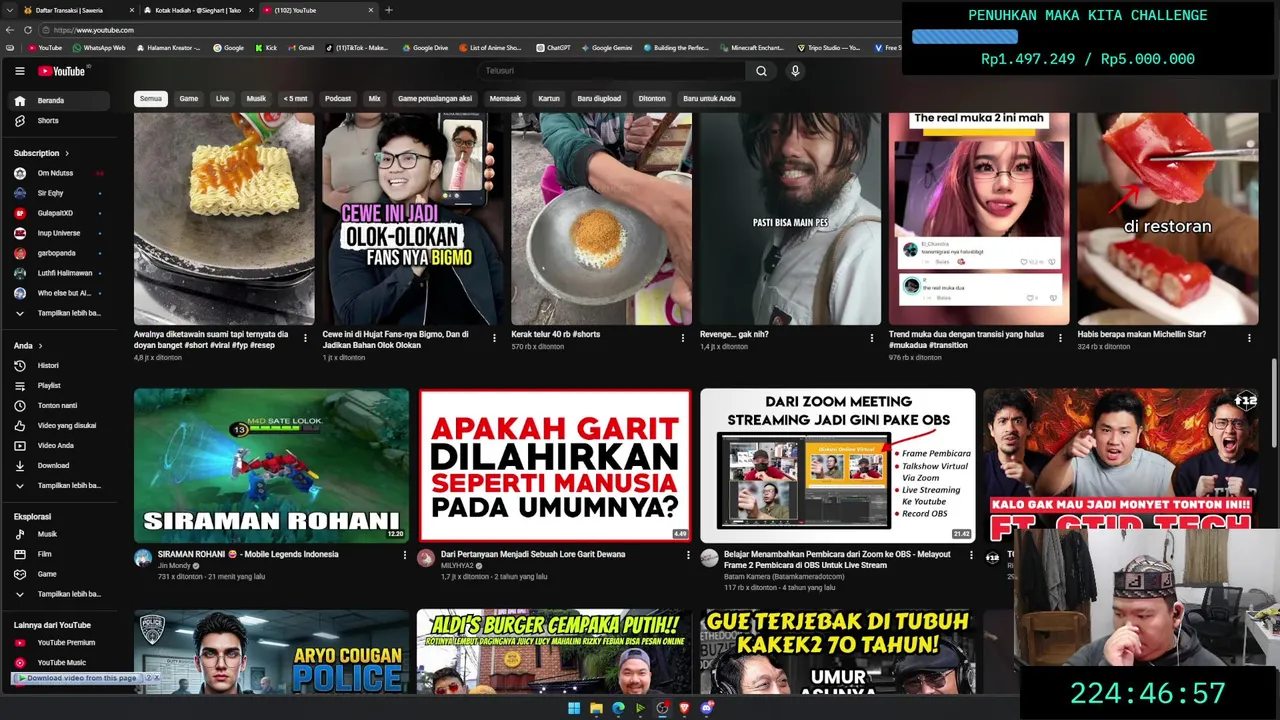Viewport: 1280px width, 720px height.
Task: Open the Kerak telur short thumbnail
Action: point(601,218)
